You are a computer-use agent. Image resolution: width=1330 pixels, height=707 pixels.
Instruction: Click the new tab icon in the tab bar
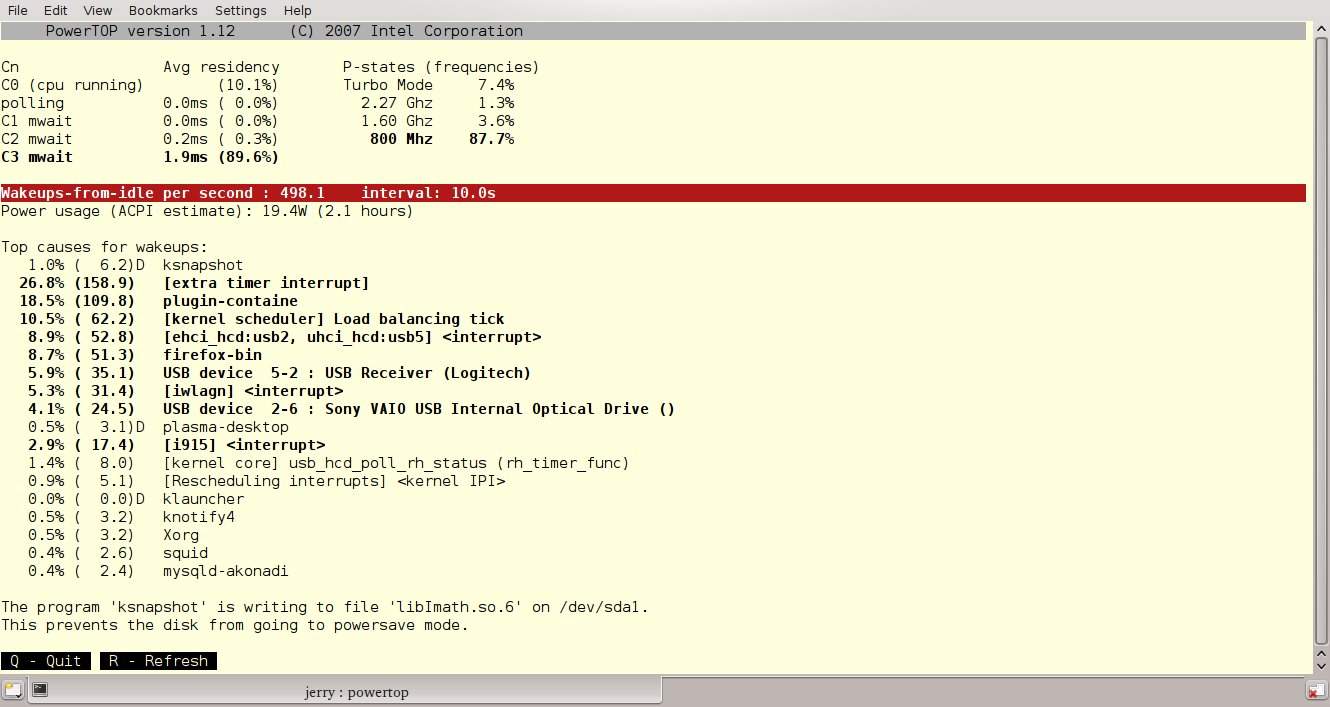pos(13,690)
